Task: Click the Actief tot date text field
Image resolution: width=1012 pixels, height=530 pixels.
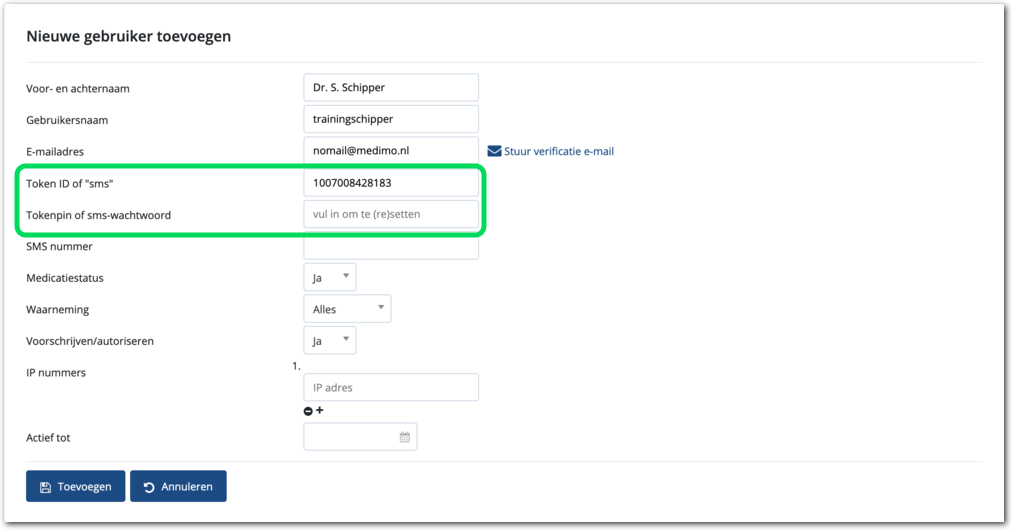Action: point(350,437)
